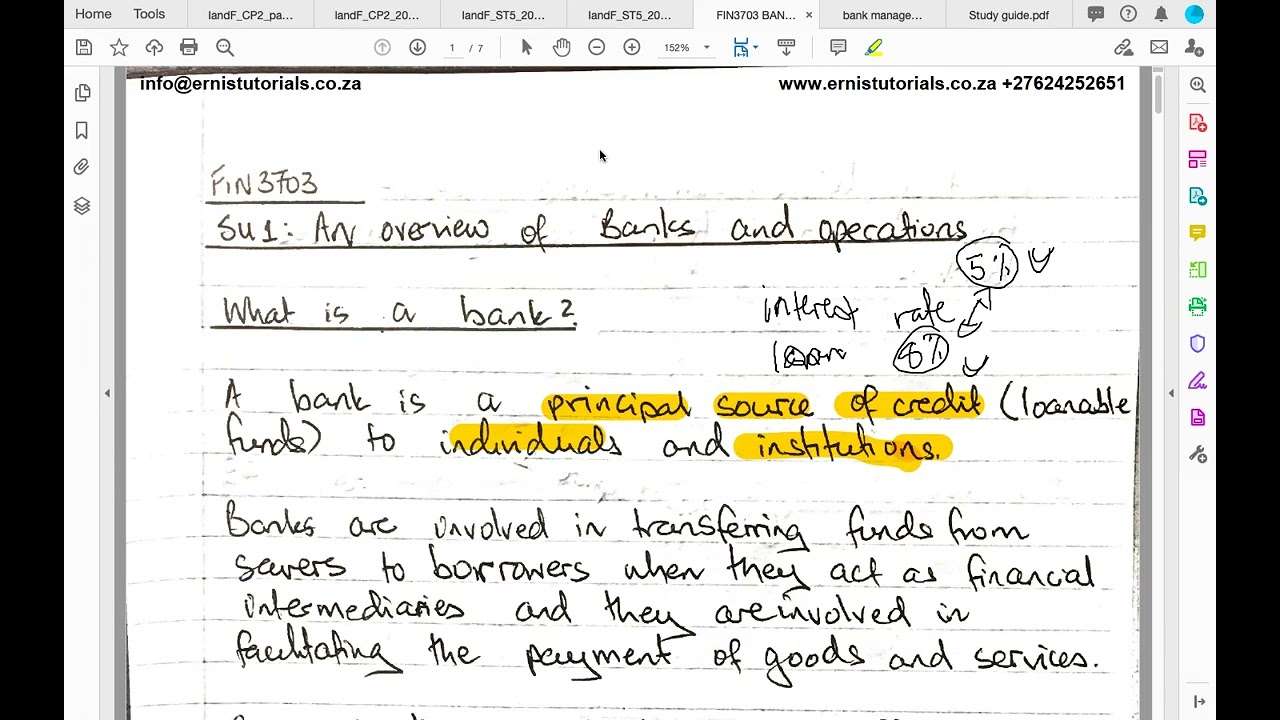Screen dimensions: 1280x720
Task: Open the Organize Pages tool
Action: pos(1198,159)
